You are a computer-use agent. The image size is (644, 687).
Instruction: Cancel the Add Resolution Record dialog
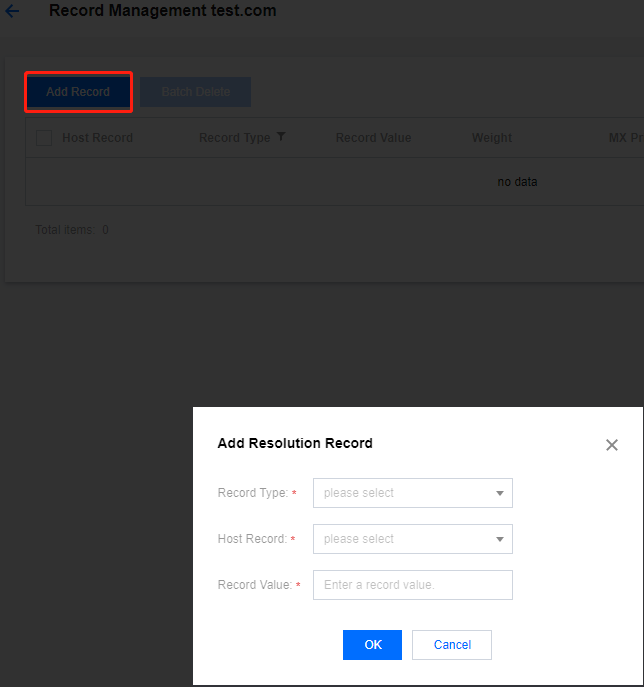pyautogui.click(x=452, y=645)
